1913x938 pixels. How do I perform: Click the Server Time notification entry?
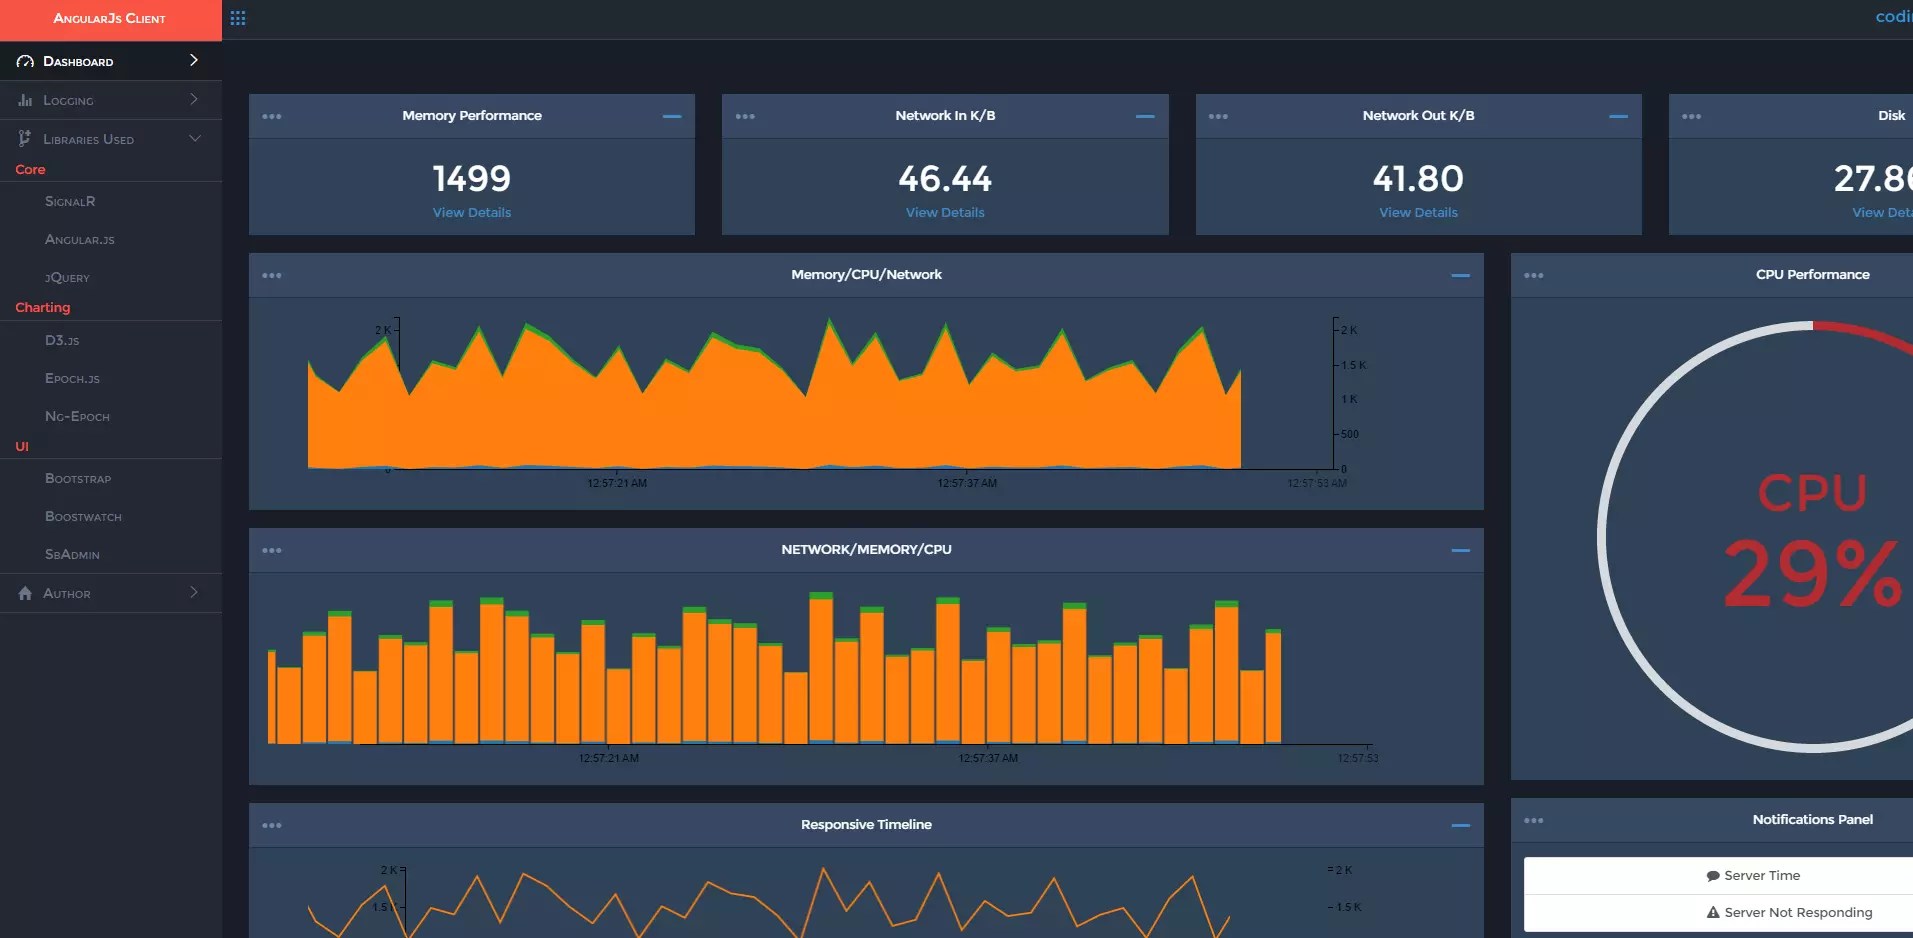coord(1753,874)
